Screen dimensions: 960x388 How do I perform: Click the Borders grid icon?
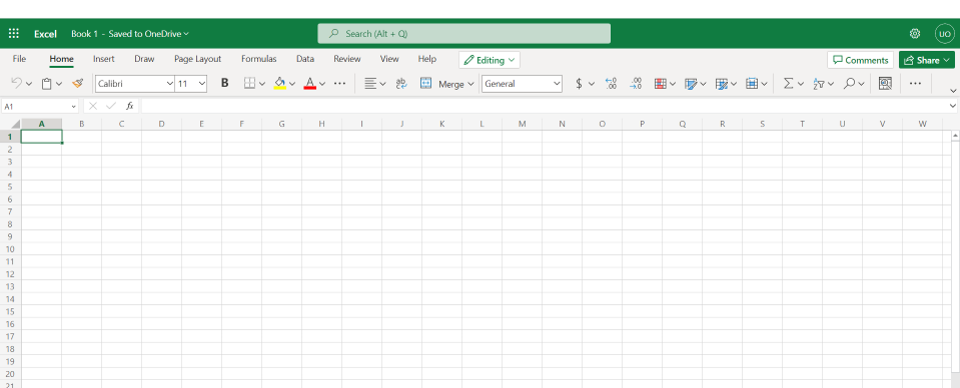click(249, 84)
